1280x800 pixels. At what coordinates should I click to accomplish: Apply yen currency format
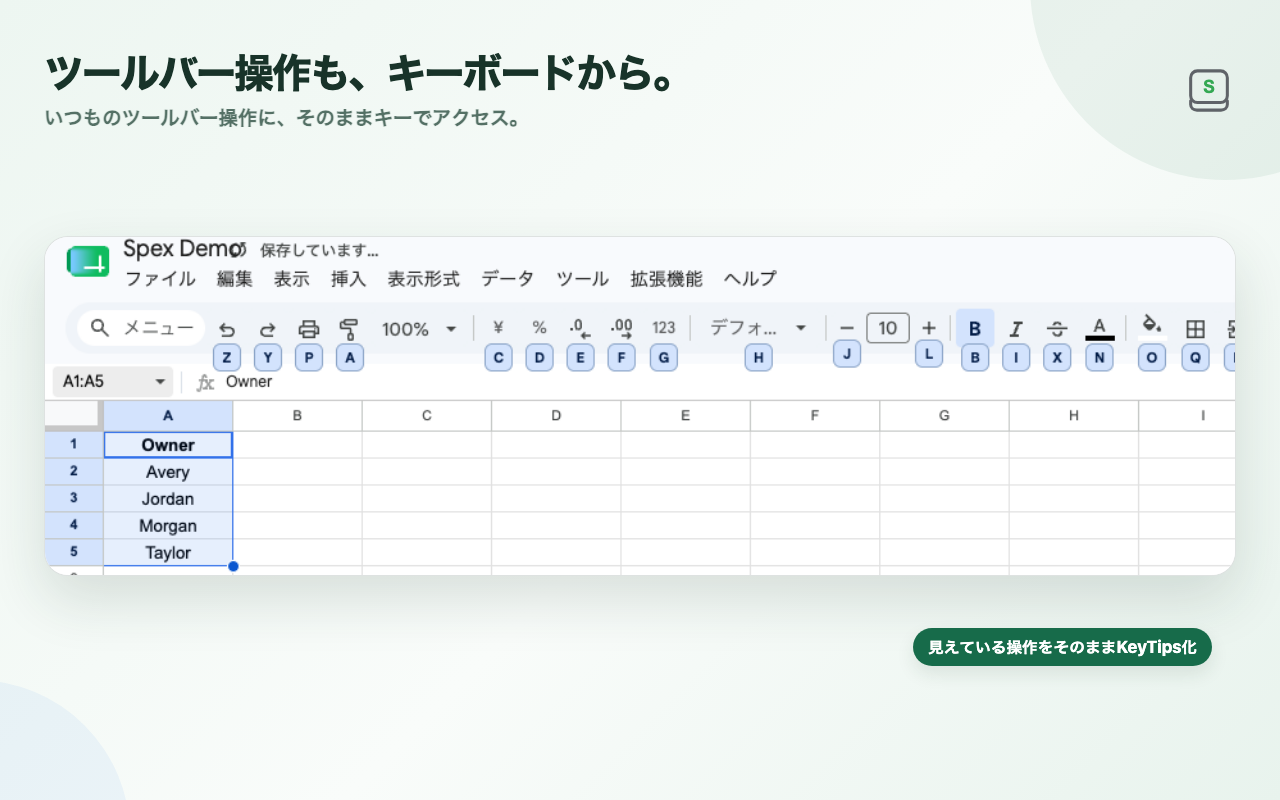click(498, 327)
